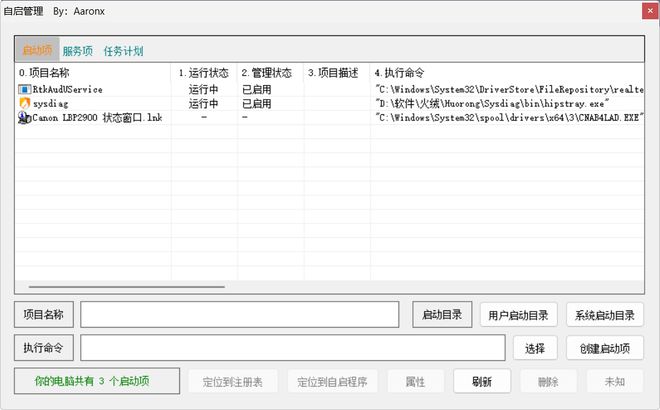Click the 选择 button
This screenshot has width=660, height=410.
pos(535,348)
